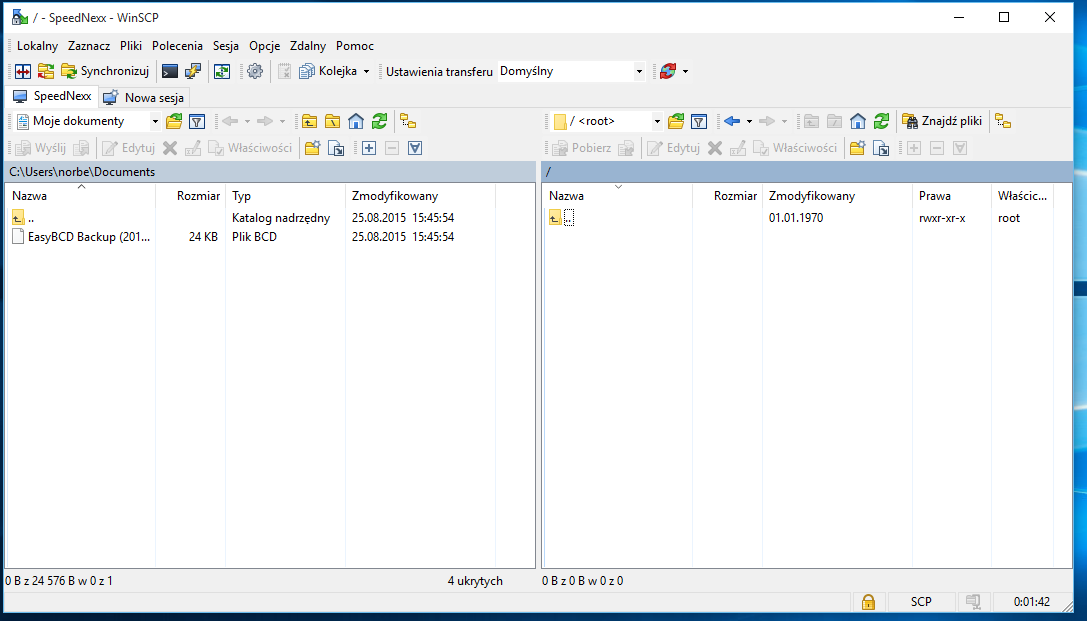The width and height of the screenshot is (1087, 621).
Task: Click the local select files funnel icon
Action: click(x=415, y=148)
